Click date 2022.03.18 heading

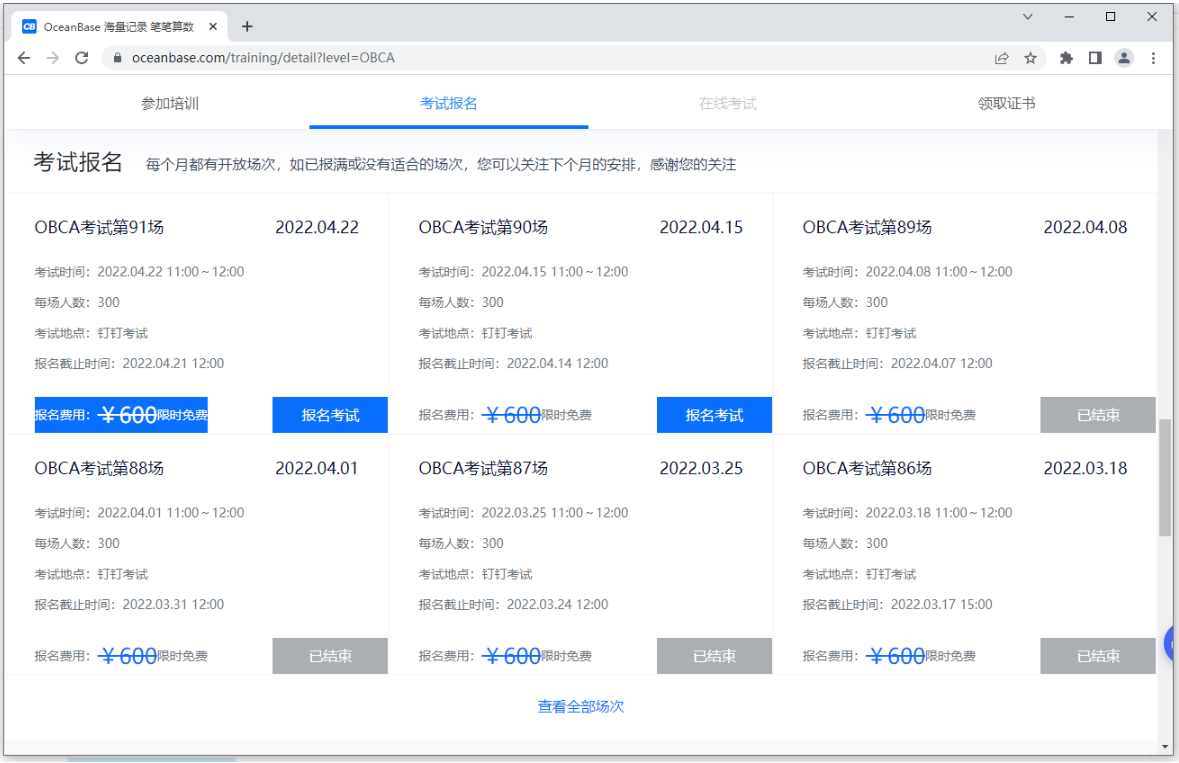1085,468
